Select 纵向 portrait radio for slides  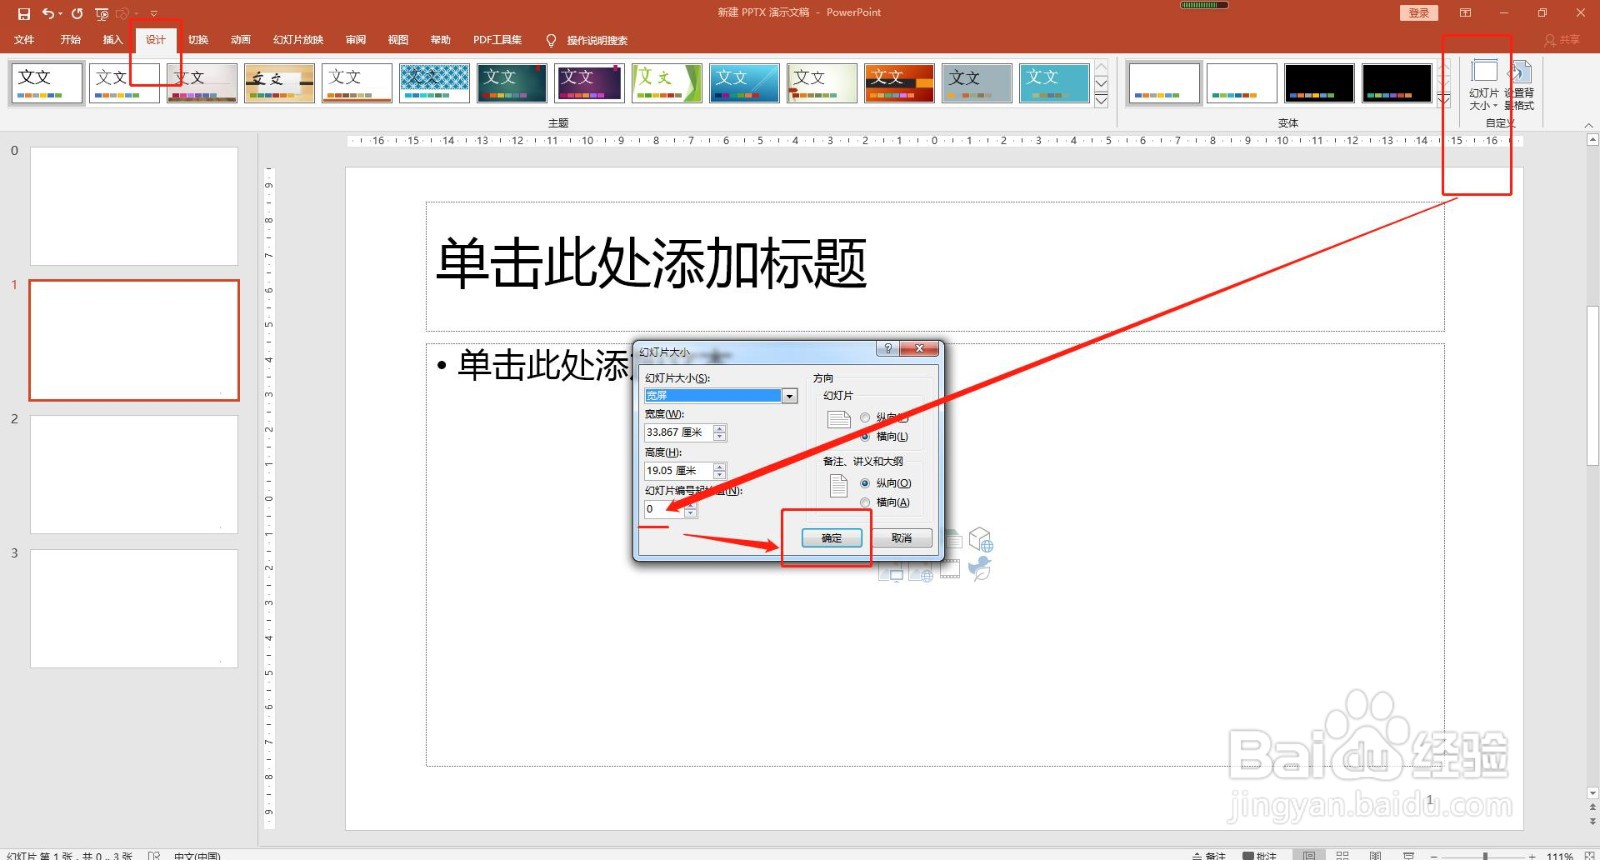click(865, 418)
